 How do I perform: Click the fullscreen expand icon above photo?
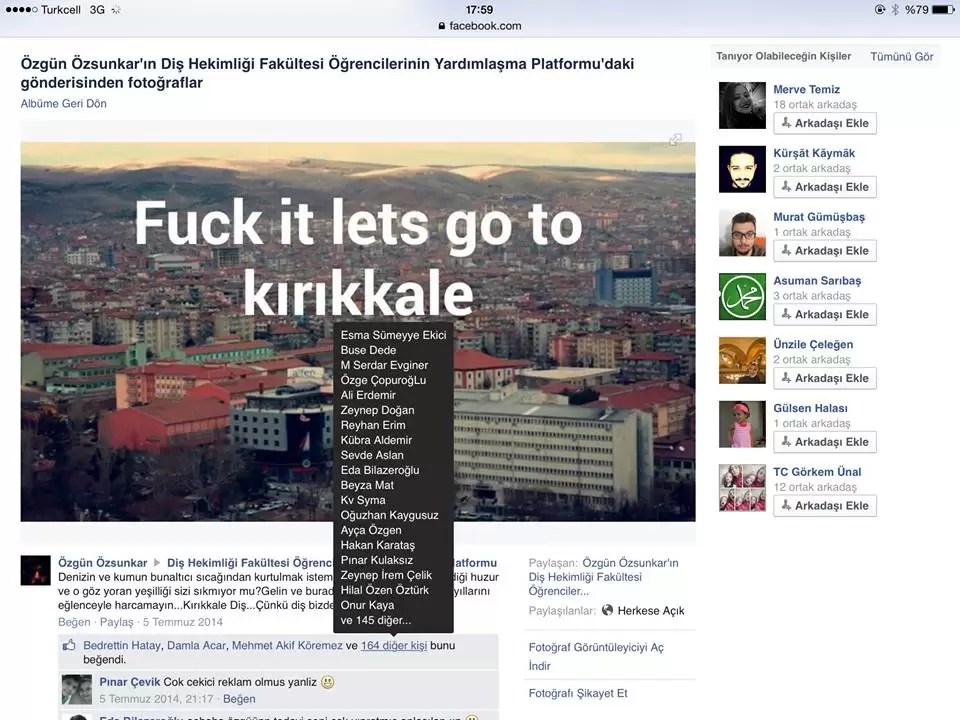(675, 140)
